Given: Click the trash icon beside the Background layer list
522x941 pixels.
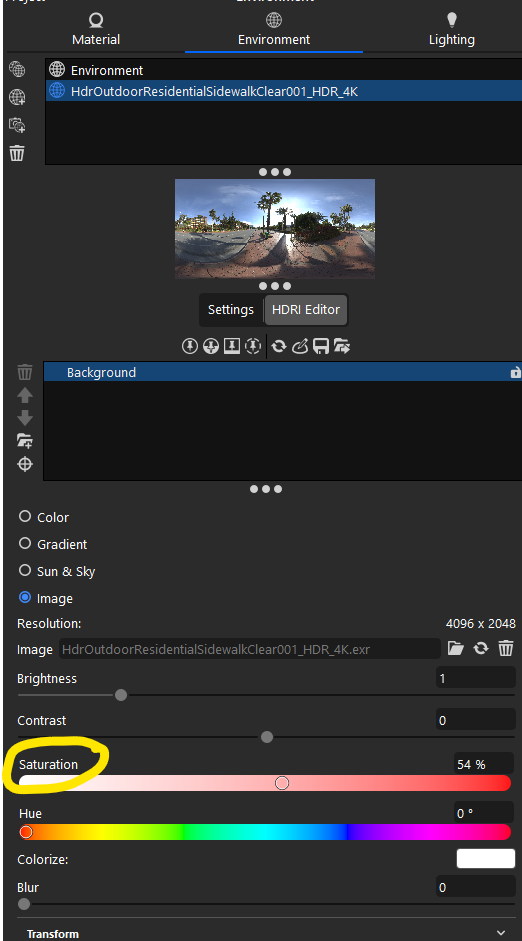Looking at the screenshot, I should 25,372.
